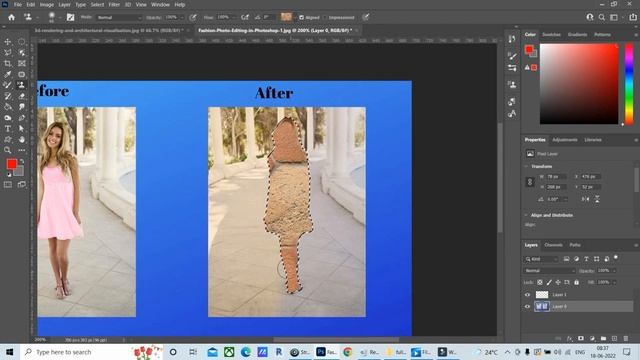
Task: Open the layer Opacity dropdown arrow
Action: [614, 271]
